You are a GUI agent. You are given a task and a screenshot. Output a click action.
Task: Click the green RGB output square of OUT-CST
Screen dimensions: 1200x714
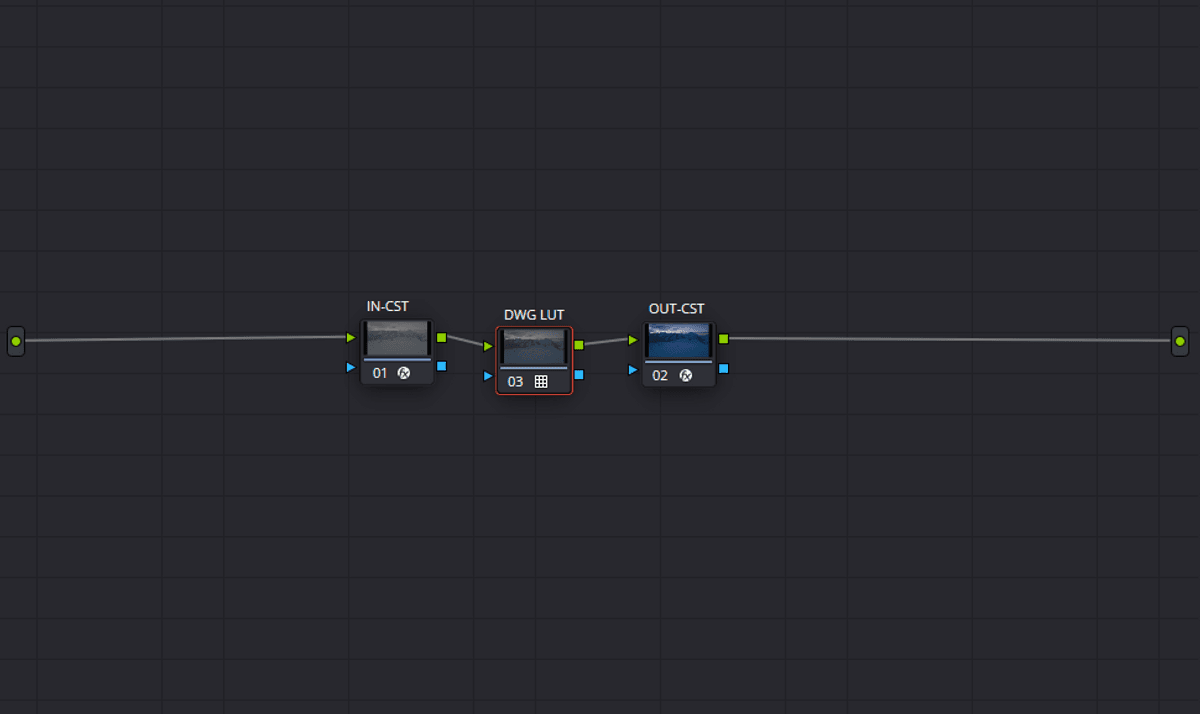pos(723,339)
